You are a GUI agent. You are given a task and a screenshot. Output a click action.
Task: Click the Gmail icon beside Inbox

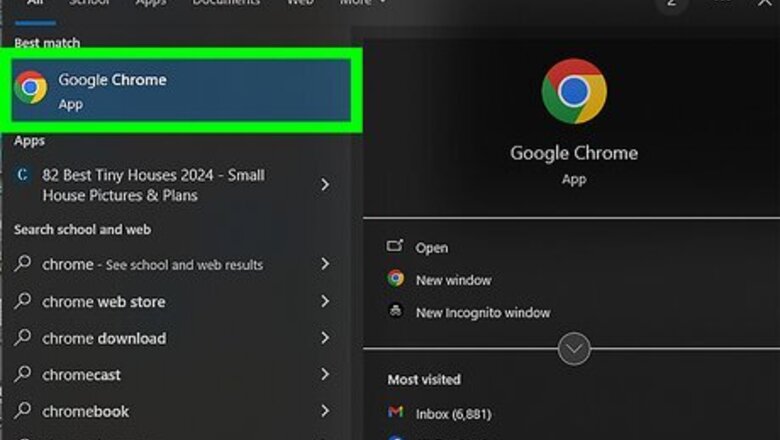[x=395, y=412]
